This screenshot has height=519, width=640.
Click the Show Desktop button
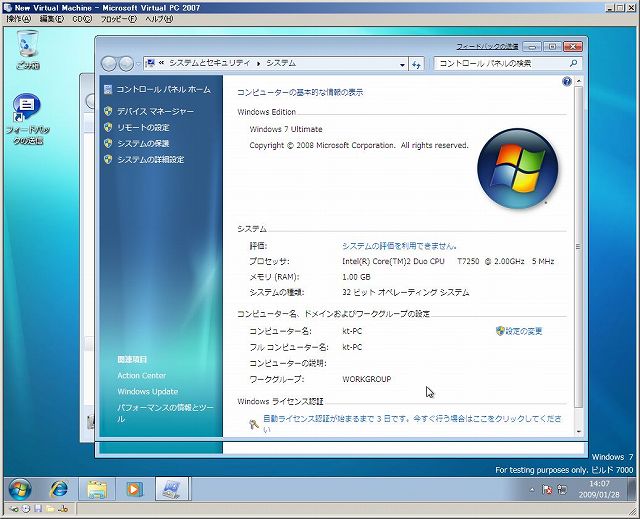(630, 489)
